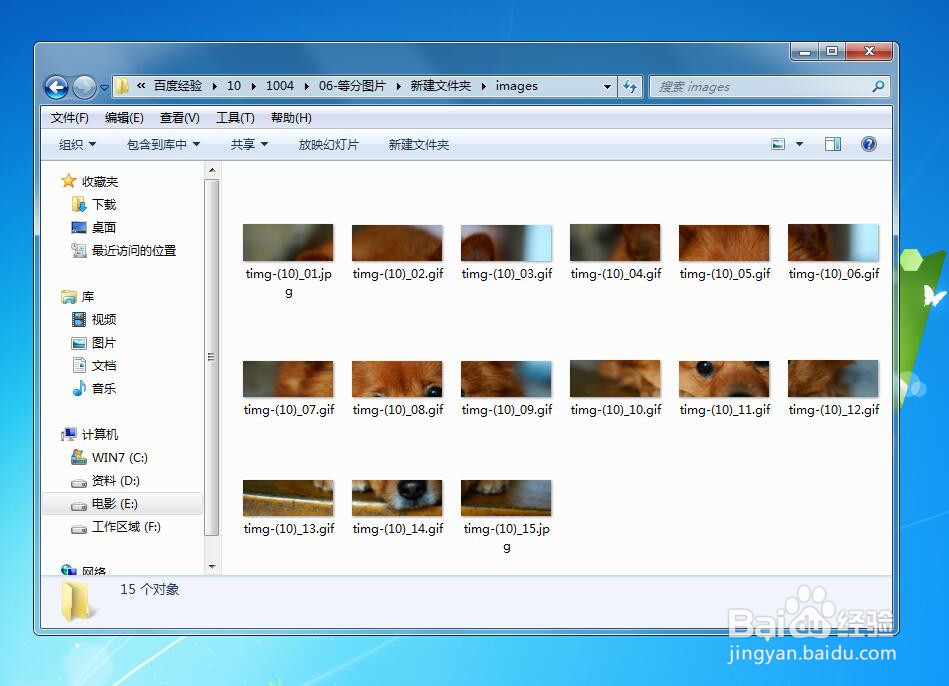Click 百度经验 in the address breadcrumb
The width and height of the screenshot is (949, 686).
[x=177, y=86]
